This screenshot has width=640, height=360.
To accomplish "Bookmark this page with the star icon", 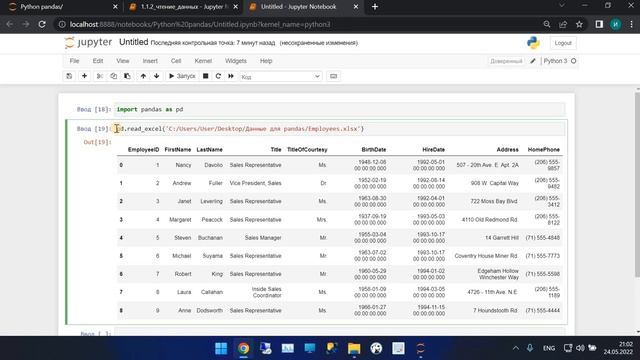I will coord(579,24).
